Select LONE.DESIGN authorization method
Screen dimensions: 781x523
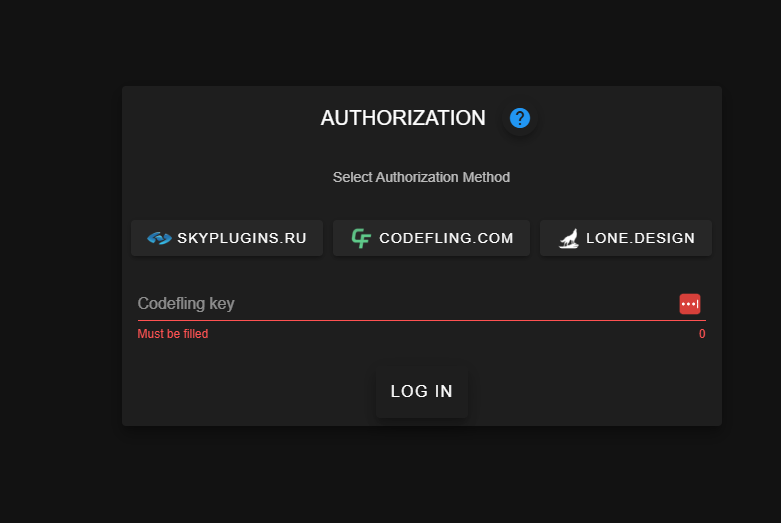point(626,239)
